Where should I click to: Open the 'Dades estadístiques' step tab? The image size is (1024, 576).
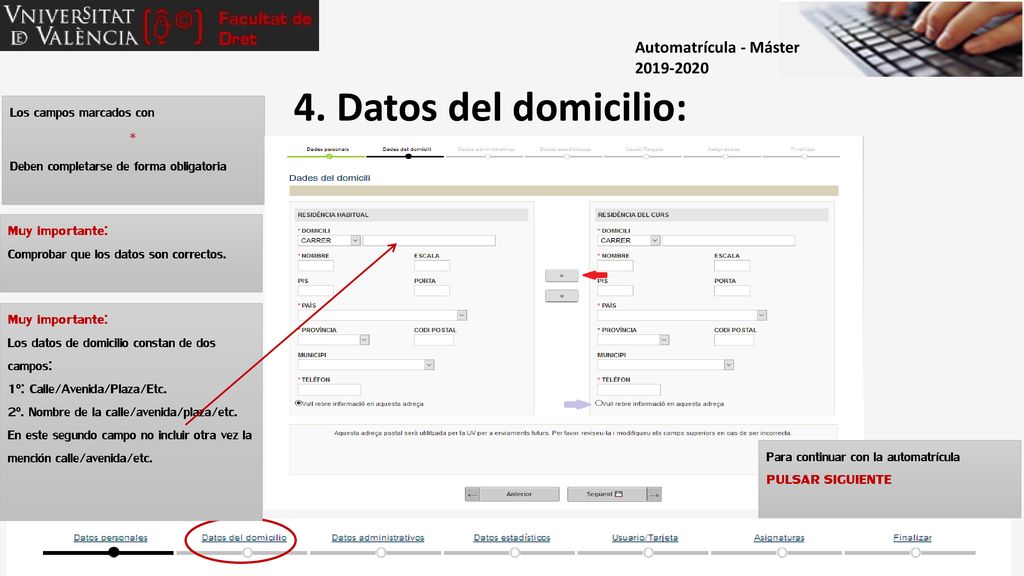pyautogui.click(x=566, y=150)
